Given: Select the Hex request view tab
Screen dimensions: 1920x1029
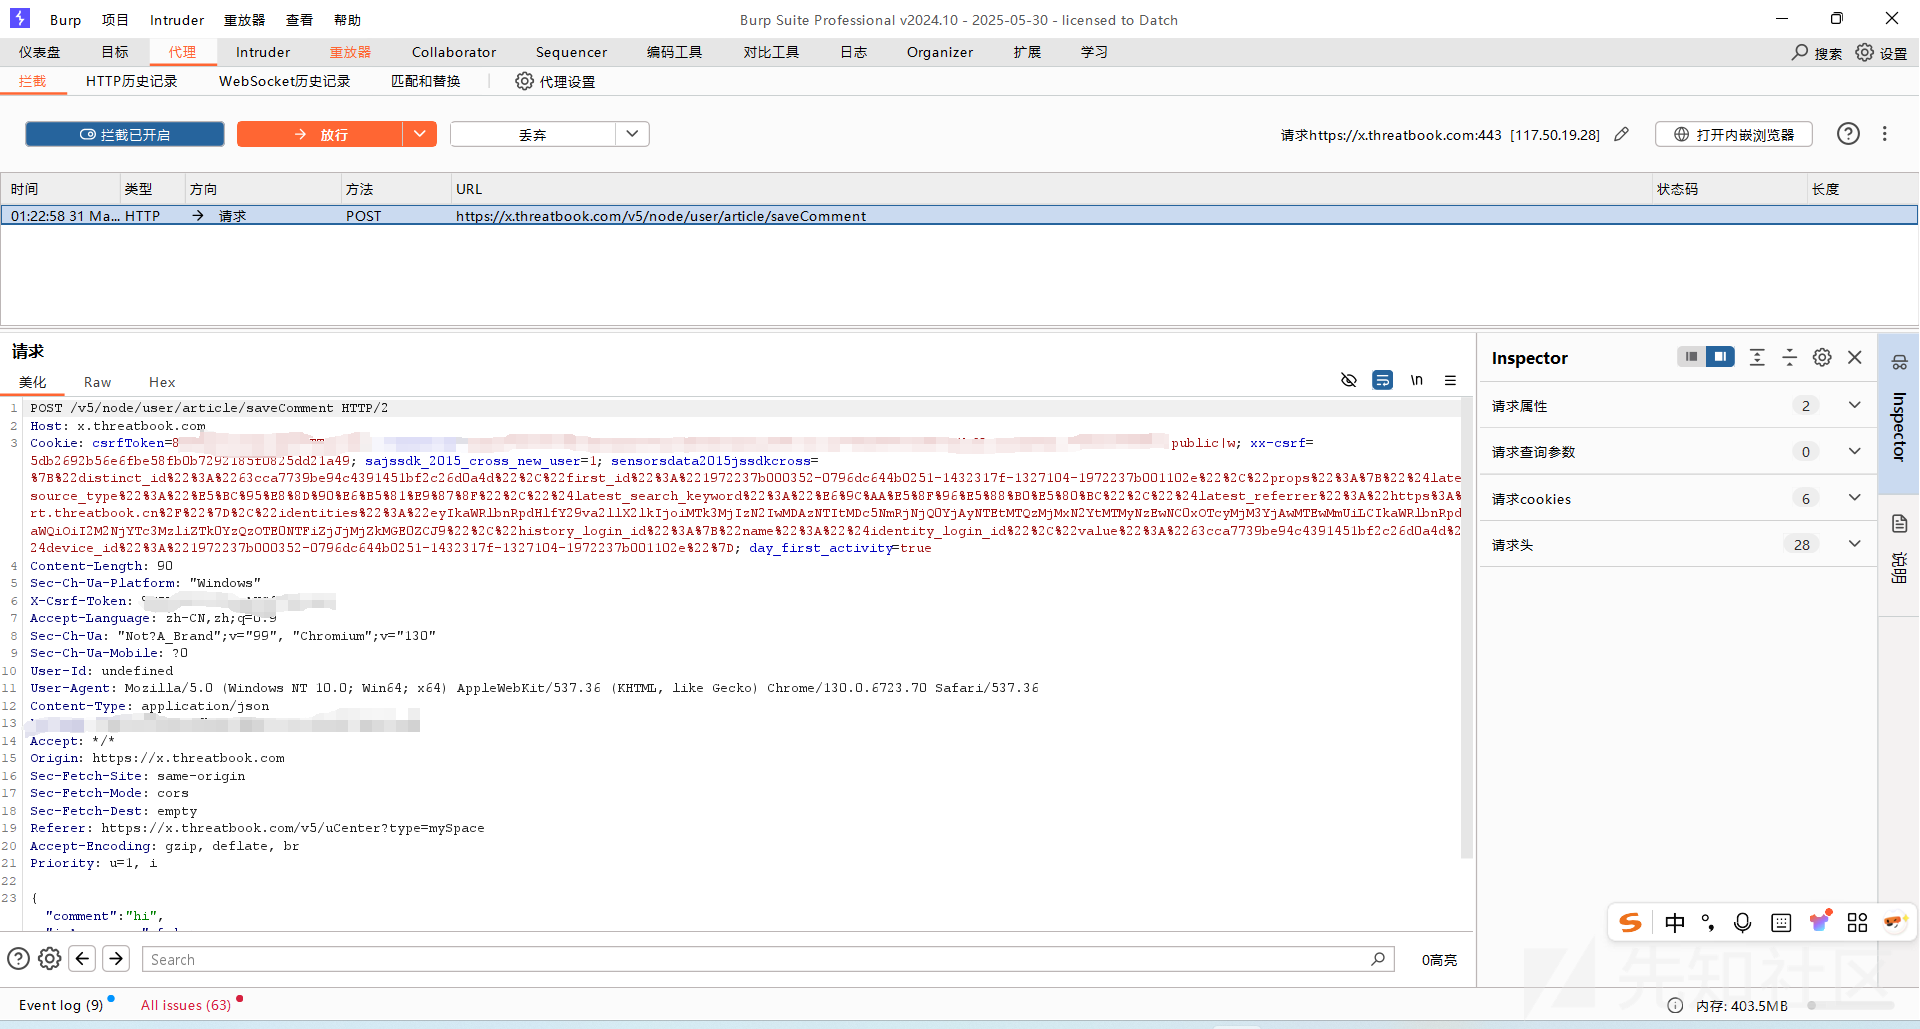Looking at the screenshot, I should click(162, 382).
